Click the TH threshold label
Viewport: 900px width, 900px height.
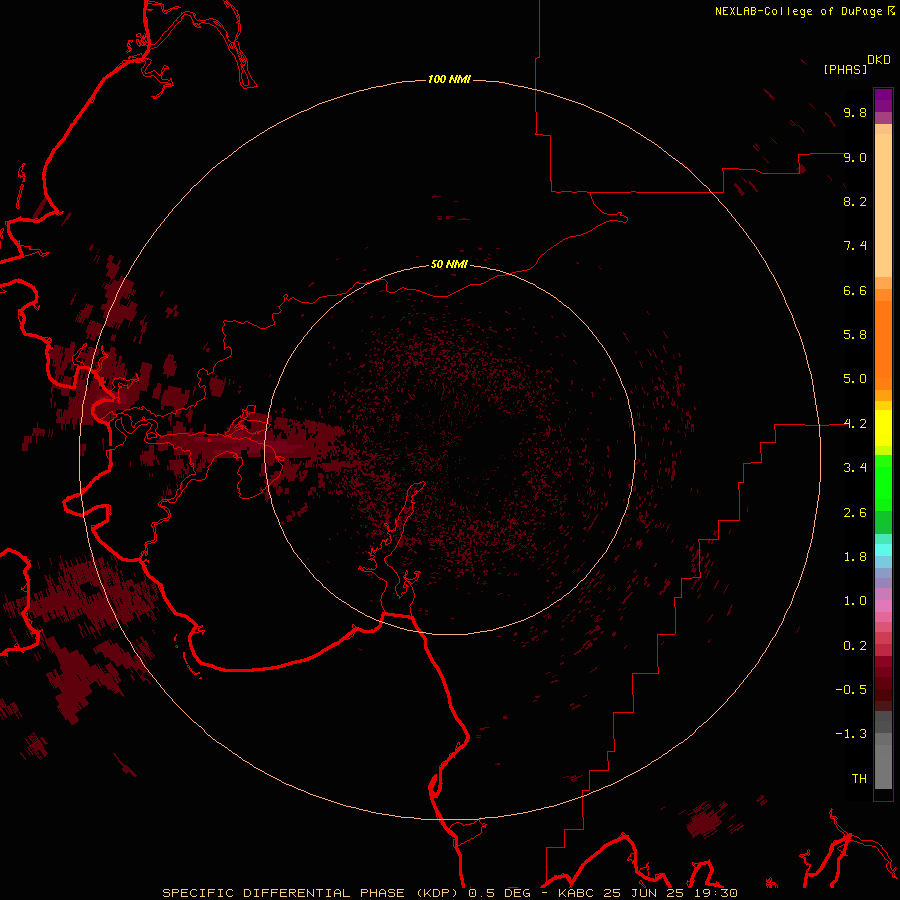[x=859, y=779]
